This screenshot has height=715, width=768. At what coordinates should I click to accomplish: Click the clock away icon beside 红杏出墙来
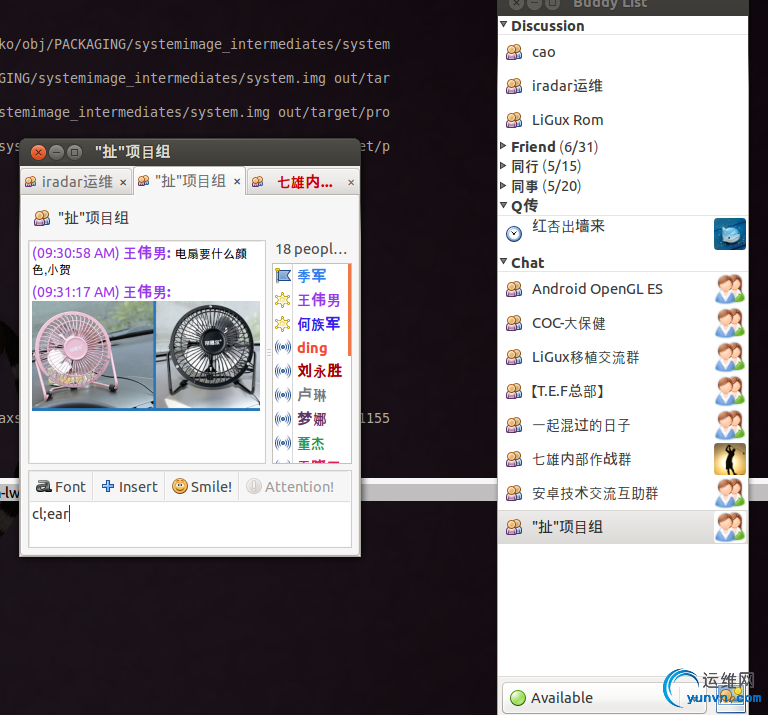[x=514, y=234]
